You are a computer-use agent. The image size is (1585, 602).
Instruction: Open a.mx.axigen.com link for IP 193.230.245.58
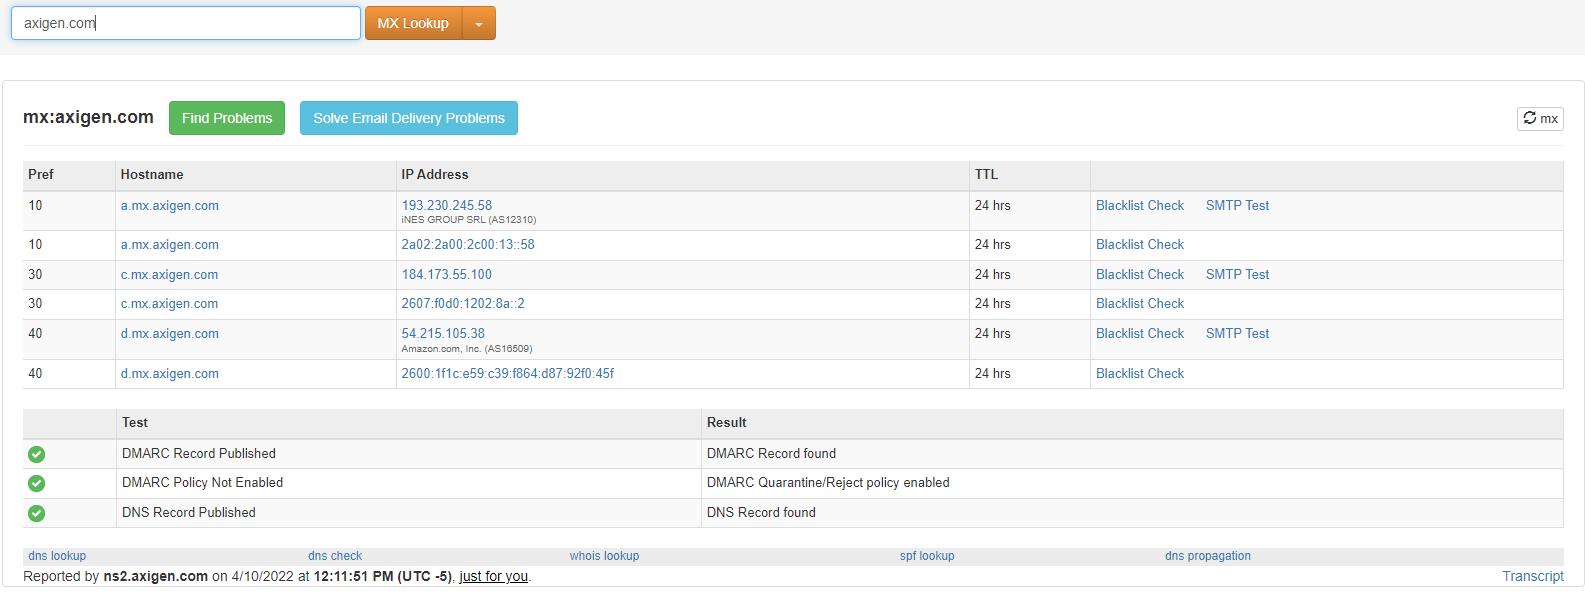[170, 206]
